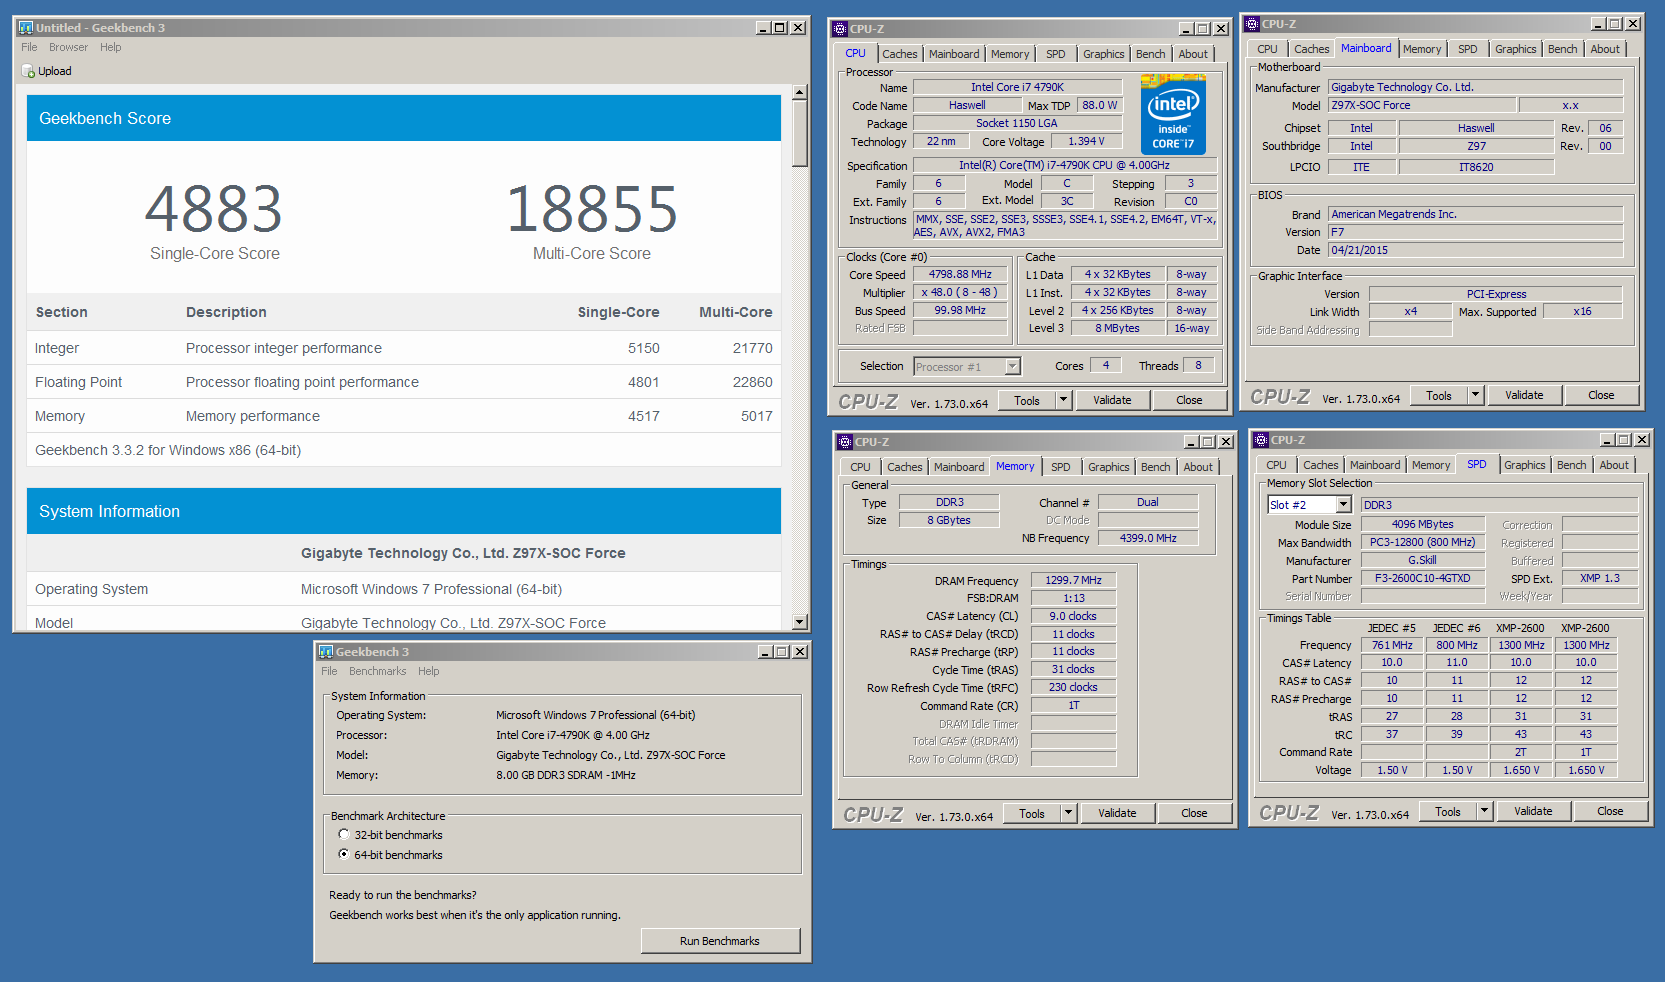Click File menu in Geekbench 3 launcher

329,671
